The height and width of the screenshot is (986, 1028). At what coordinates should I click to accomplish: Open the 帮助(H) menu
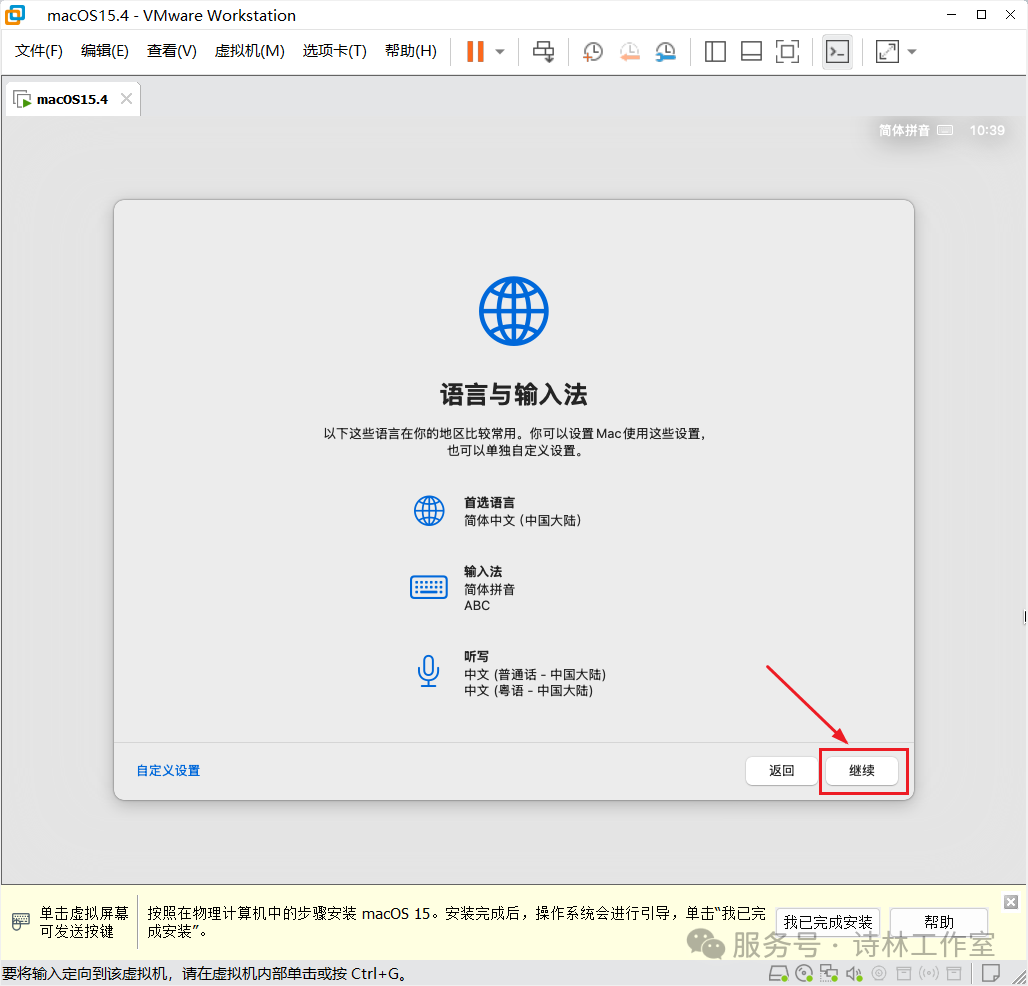click(x=411, y=50)
